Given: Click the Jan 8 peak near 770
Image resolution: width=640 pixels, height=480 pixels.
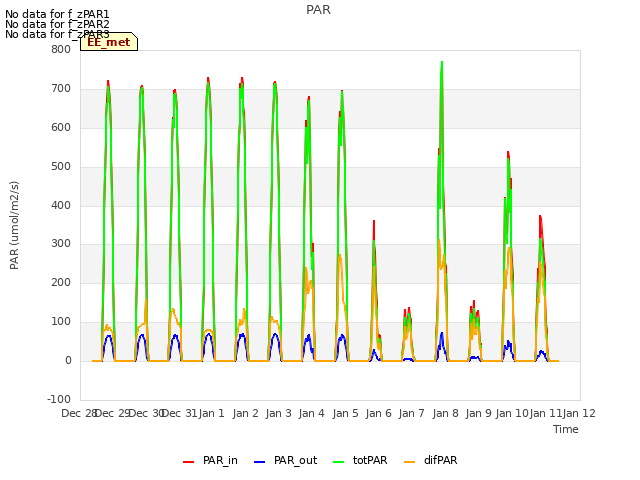Looking at the screenshot, I should (442, 63).
